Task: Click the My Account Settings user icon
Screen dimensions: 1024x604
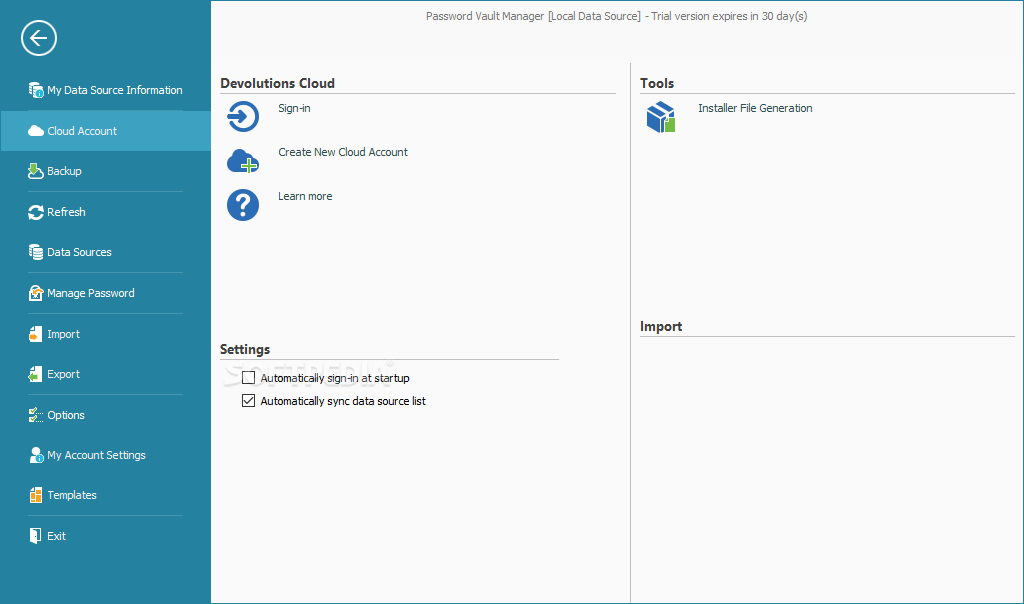Action: pos(36,455)
